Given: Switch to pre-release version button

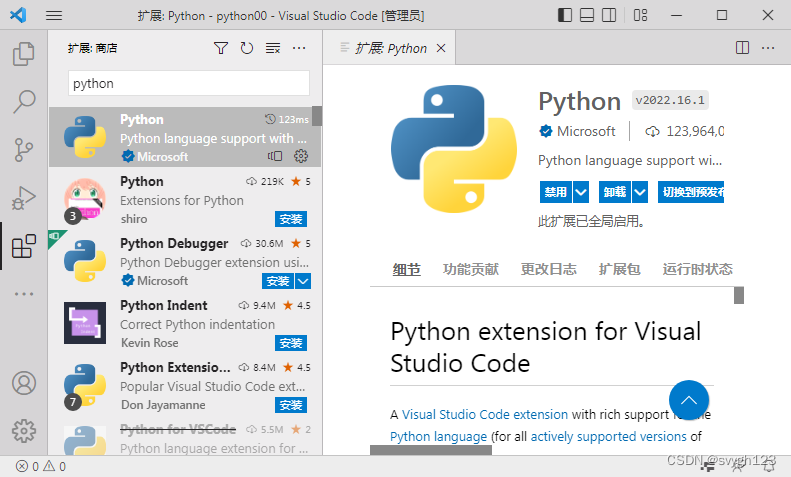Looking at the screenshot, I should point(691,192).
